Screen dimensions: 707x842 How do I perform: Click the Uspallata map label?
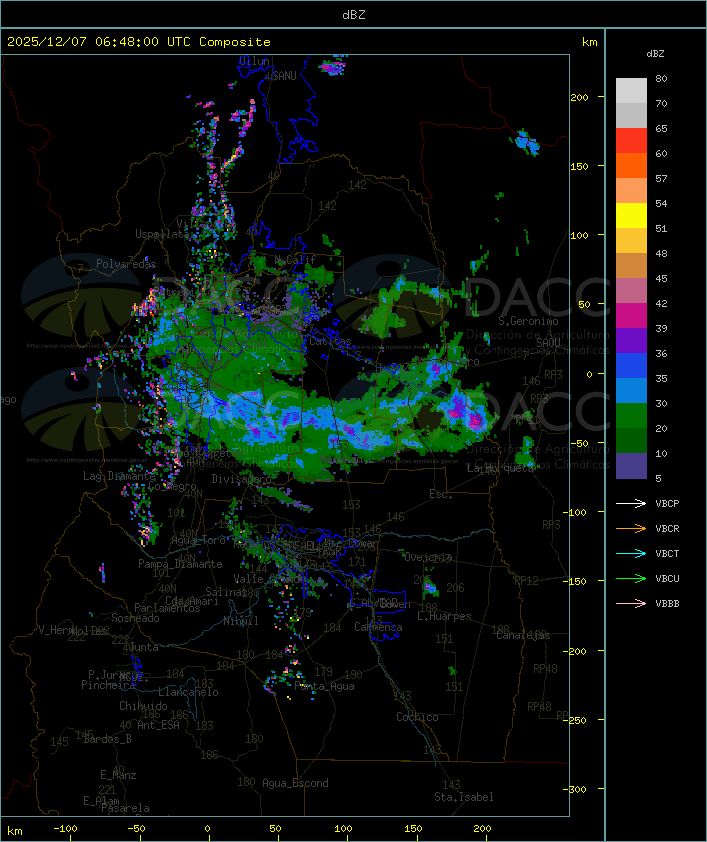[x=162, y=234]
